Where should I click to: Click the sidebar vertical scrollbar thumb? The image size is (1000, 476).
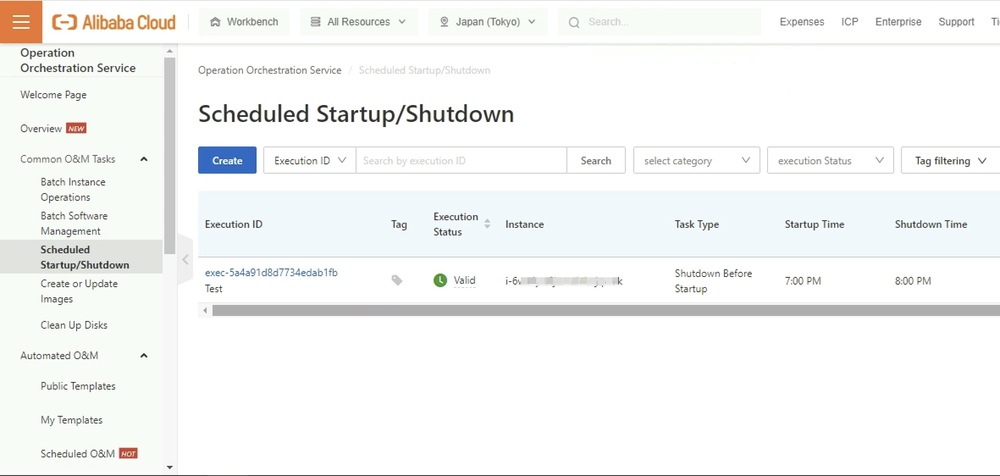pos(169,155)
